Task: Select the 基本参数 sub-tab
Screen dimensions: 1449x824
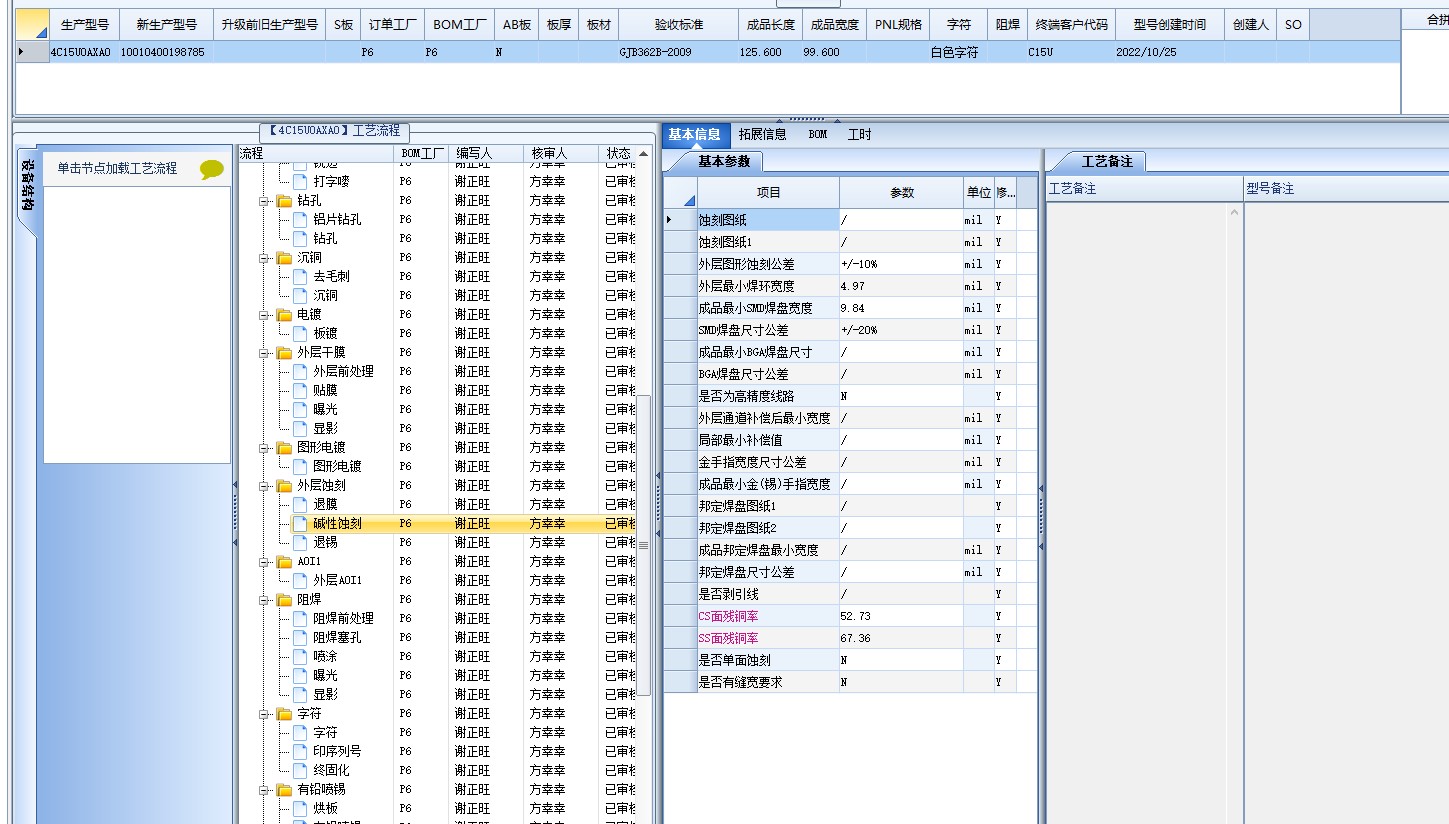Action: coord(723,161)
